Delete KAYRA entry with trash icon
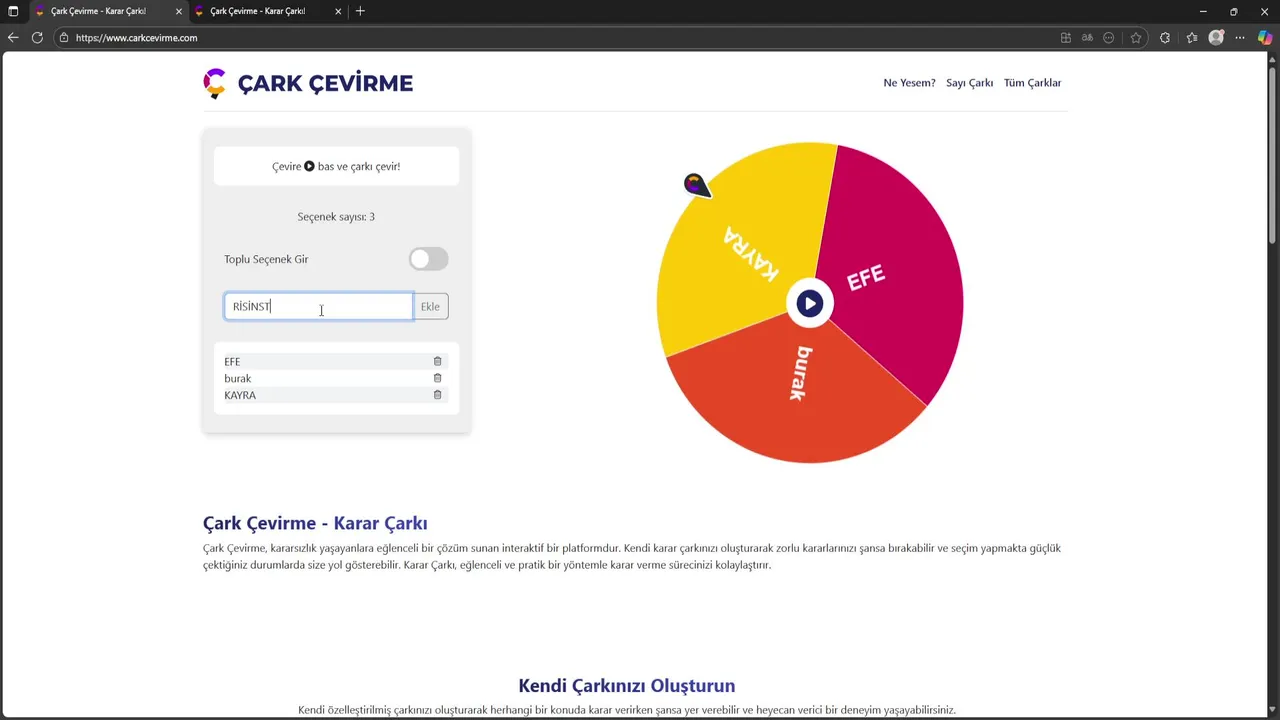 437,395
